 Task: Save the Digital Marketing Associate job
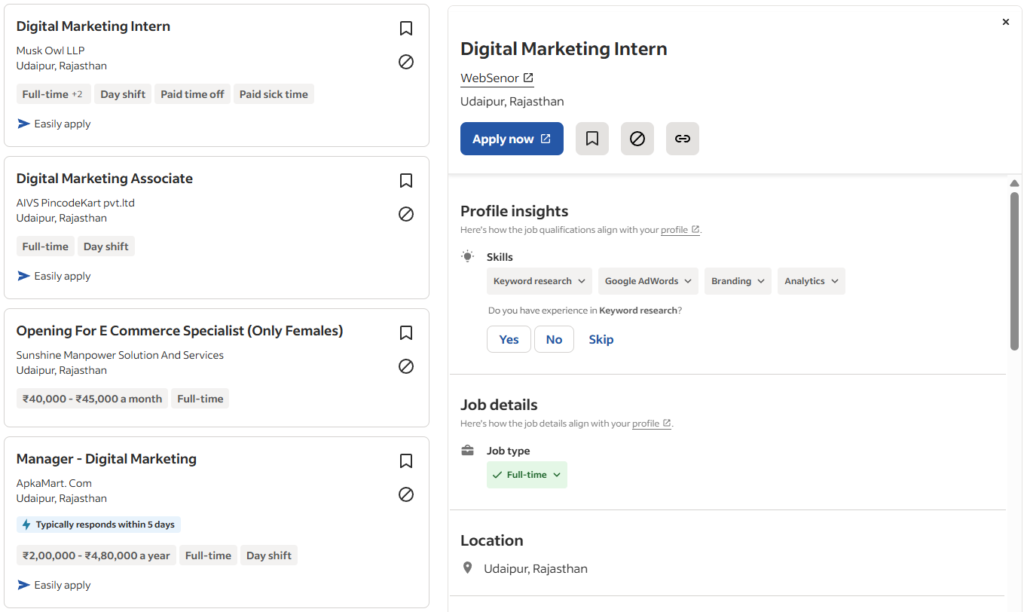pos(406,181)
